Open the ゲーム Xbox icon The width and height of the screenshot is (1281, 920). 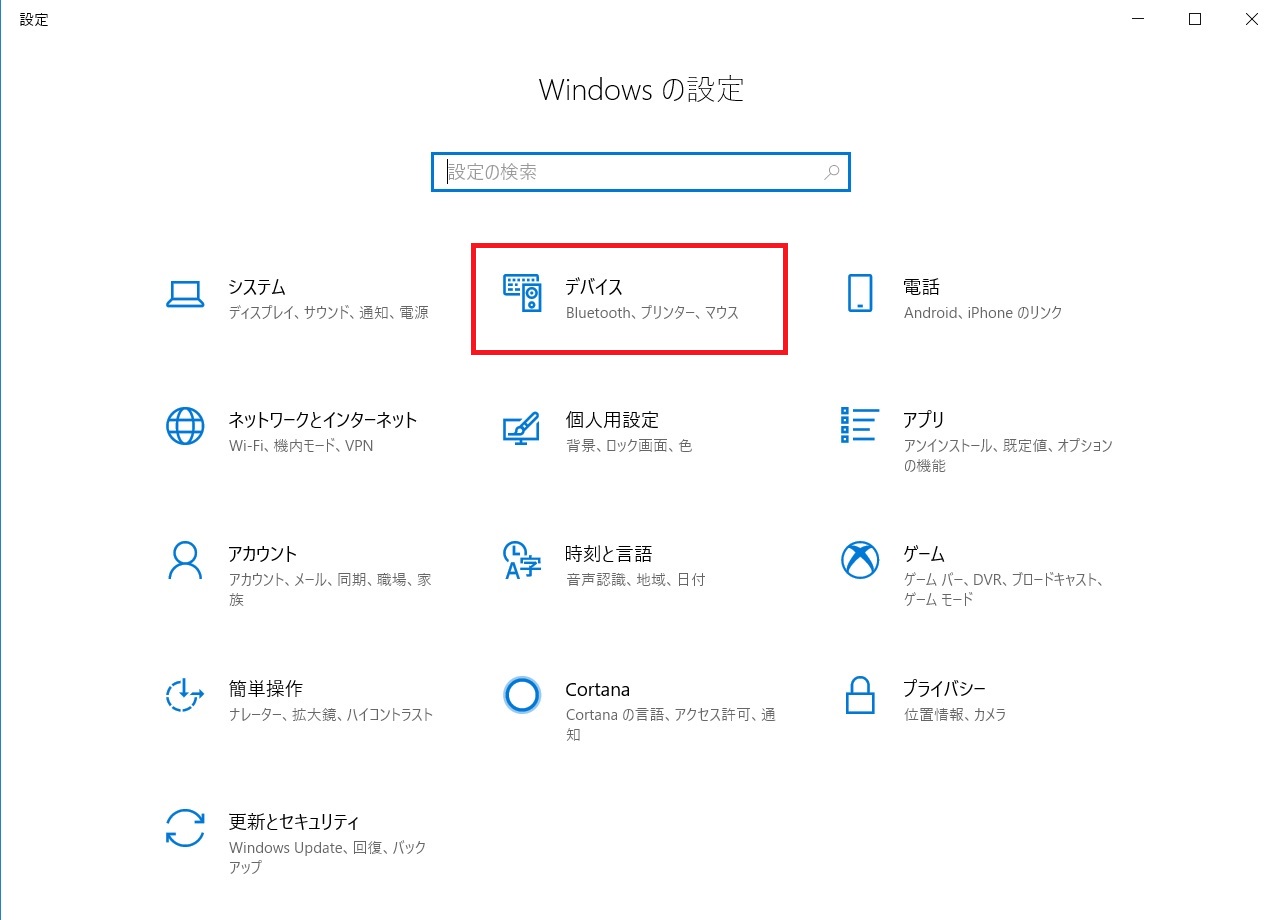pyautogui.click(x=860, y=560)
